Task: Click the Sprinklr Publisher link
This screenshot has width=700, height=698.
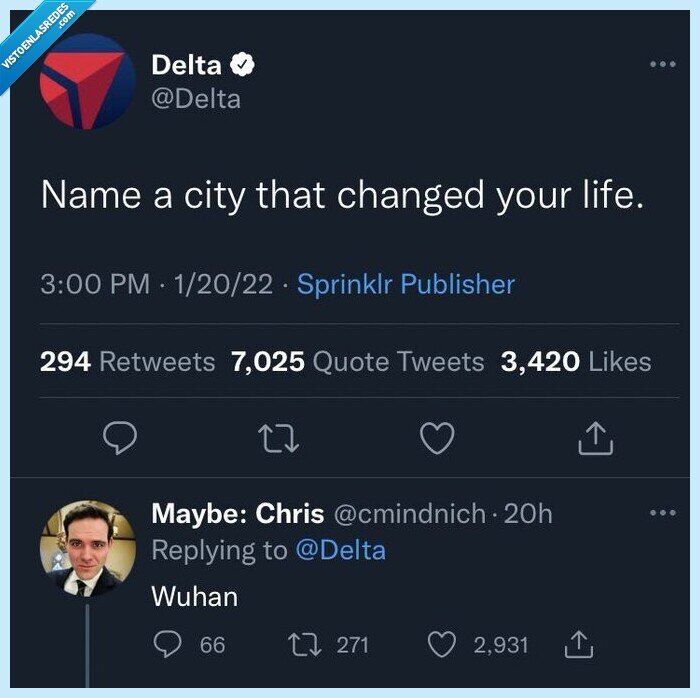Action: point(406,284)
